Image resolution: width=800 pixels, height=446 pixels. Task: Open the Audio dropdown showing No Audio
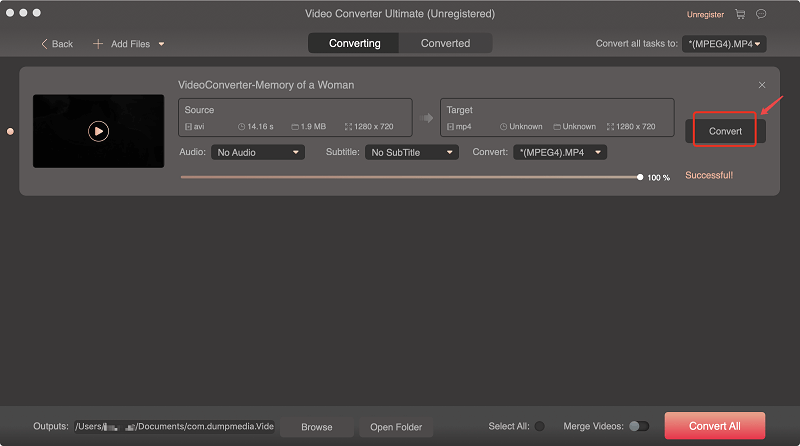pos(257,152)
